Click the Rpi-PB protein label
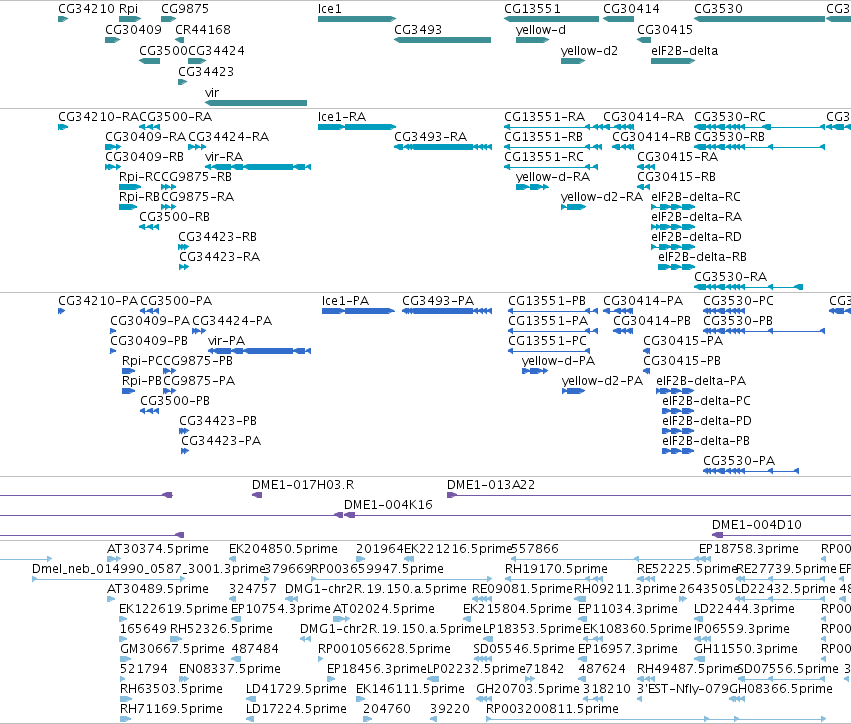Viewport: 851px width, 724px height. pyautogui.click(x=142, y=381)
